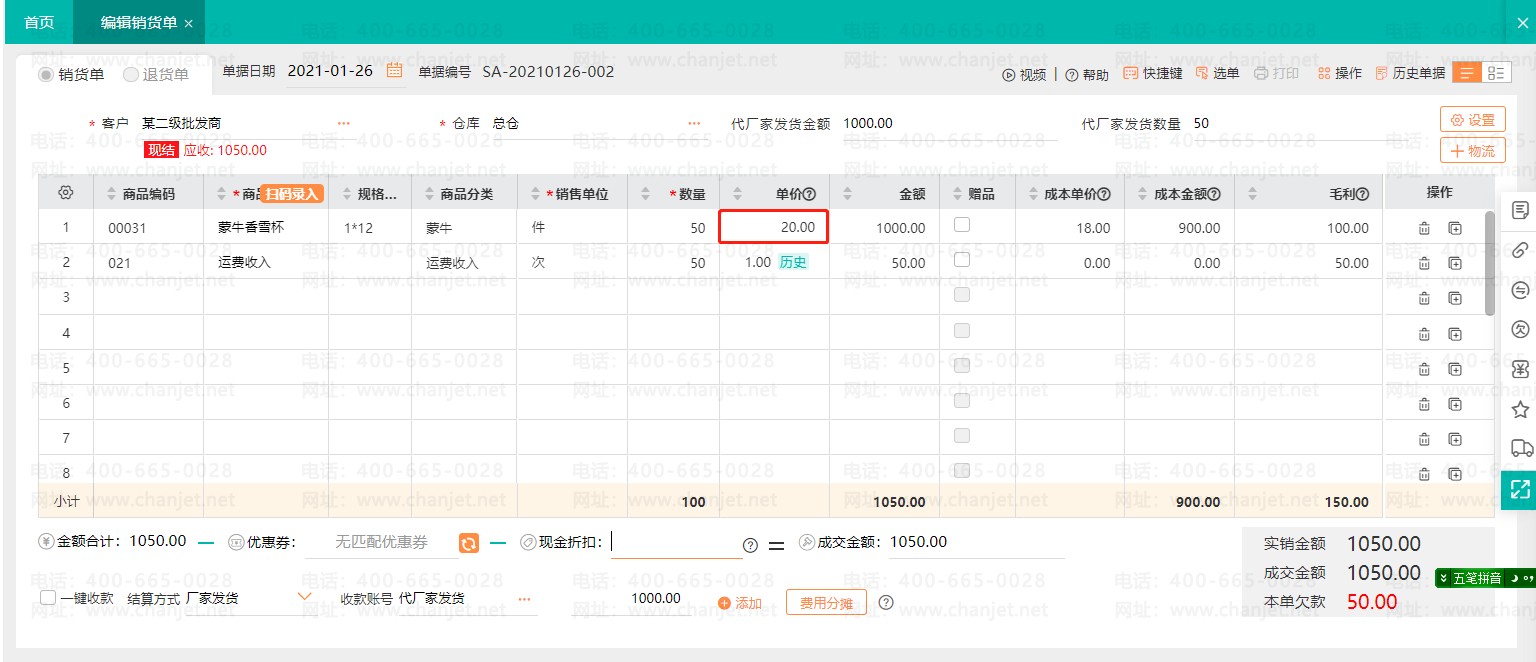
Task: Switch to the 首页 tab
Action: 39,22
